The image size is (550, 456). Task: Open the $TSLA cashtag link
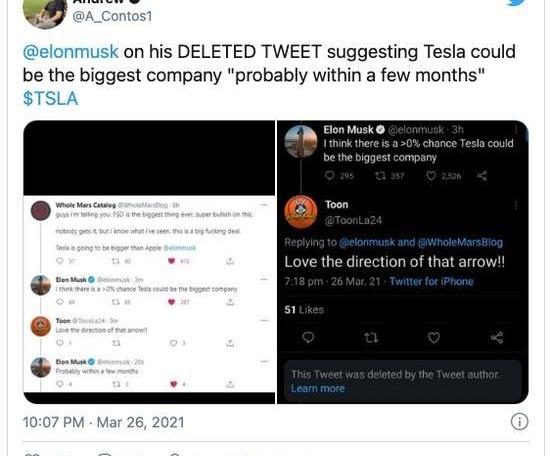pyautogui.click(x=51, y=98)
